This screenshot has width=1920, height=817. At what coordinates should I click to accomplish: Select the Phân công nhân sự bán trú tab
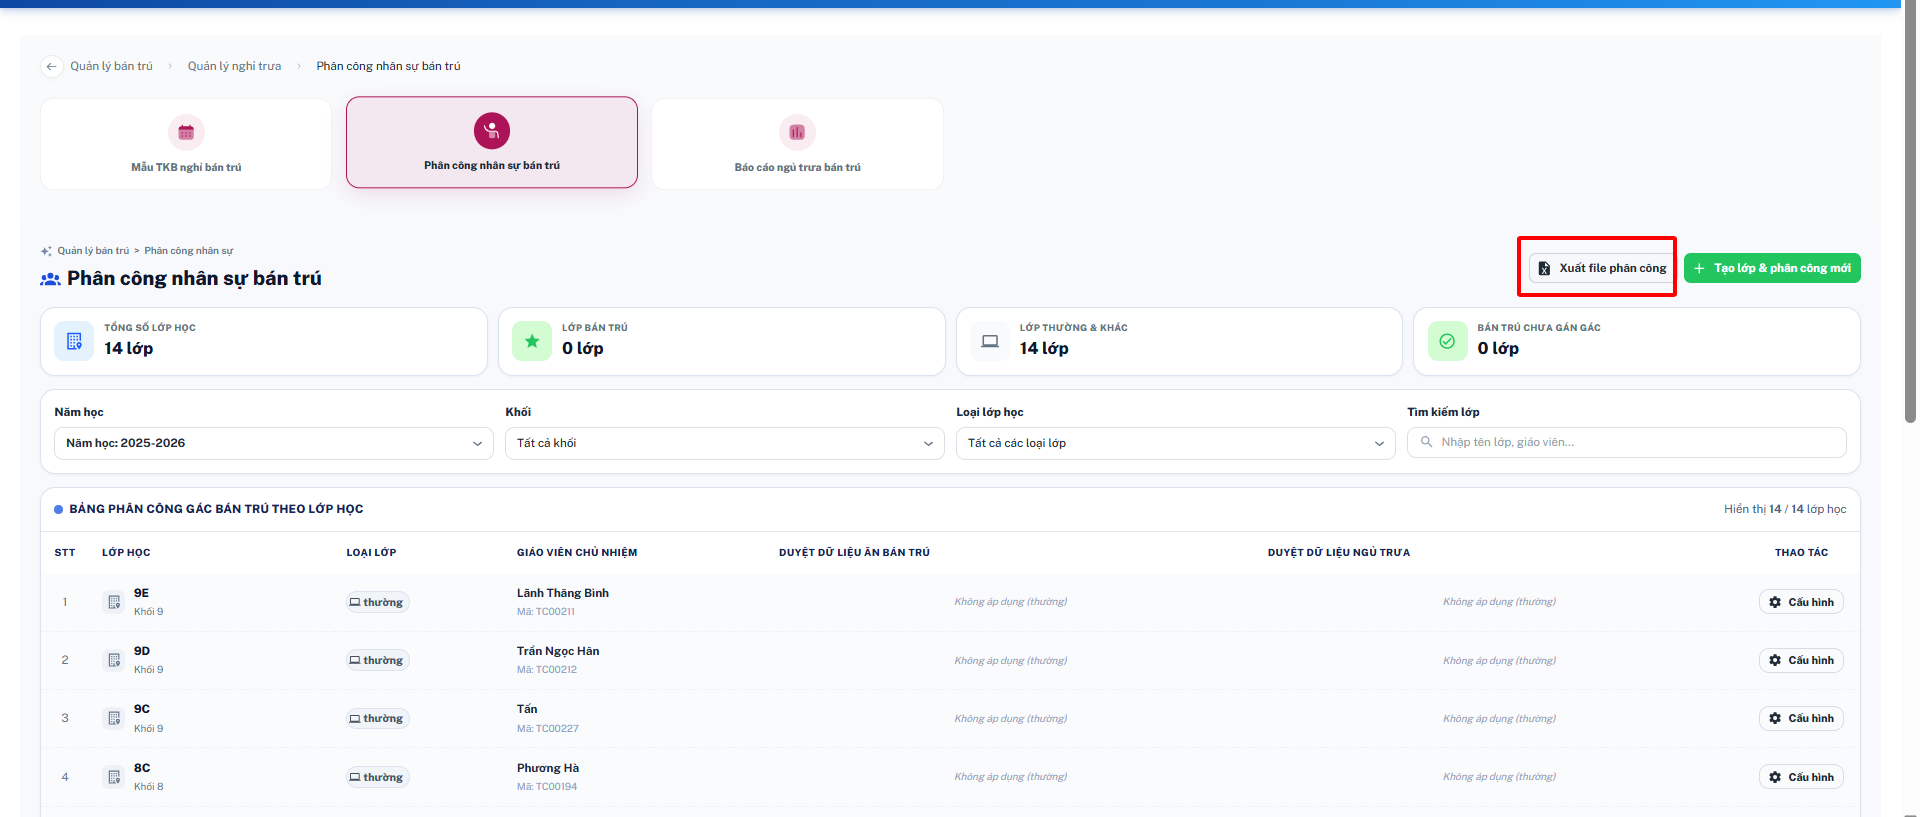(492, 142)
